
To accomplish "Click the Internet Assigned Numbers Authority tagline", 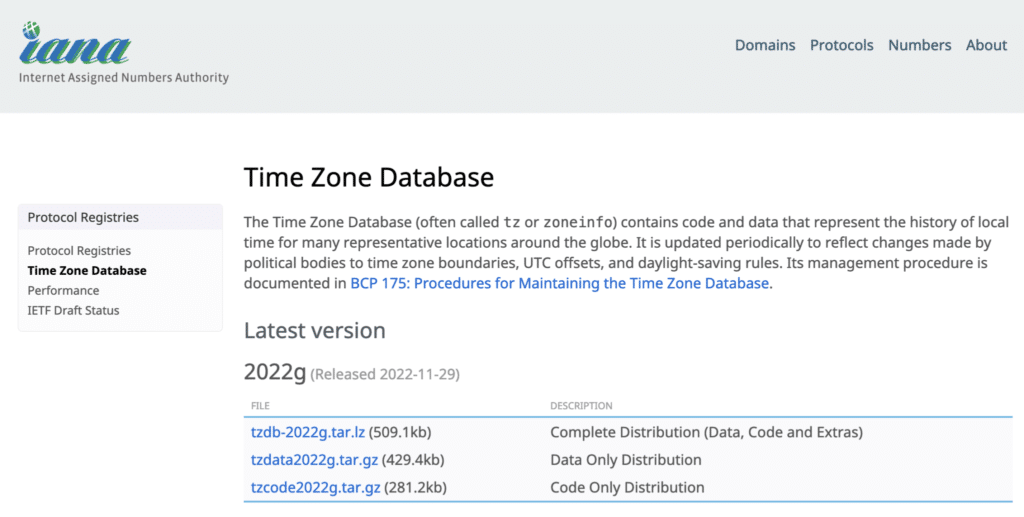I will coord(124,78).
